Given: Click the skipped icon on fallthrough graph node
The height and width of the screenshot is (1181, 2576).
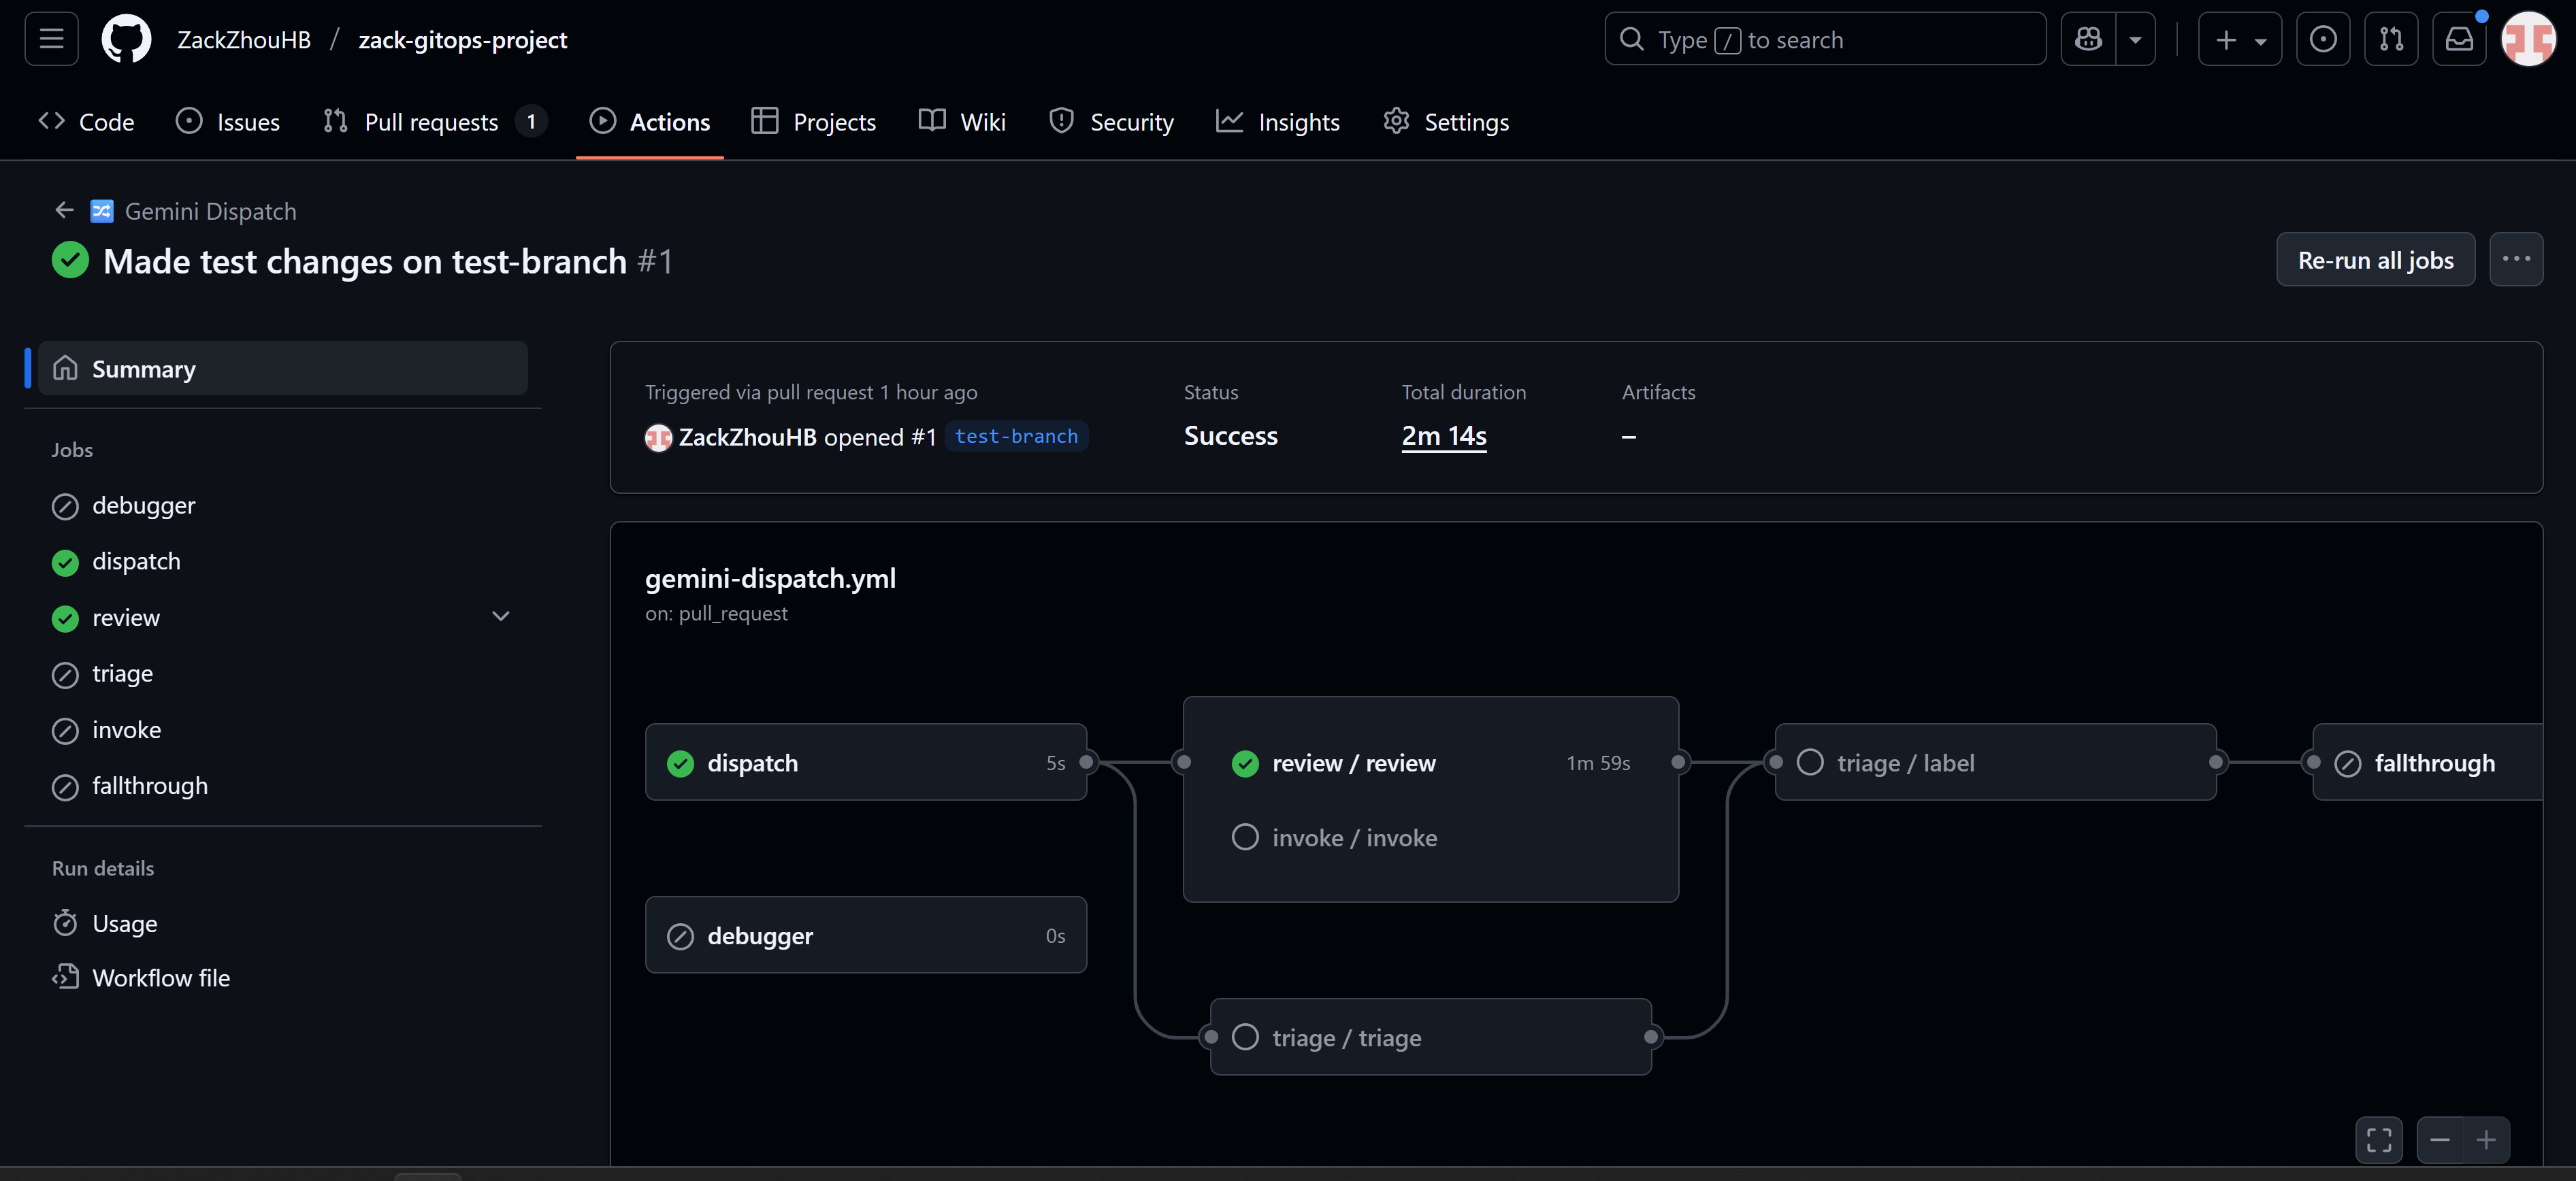Looking at the screenshot, I should 2347,763.
